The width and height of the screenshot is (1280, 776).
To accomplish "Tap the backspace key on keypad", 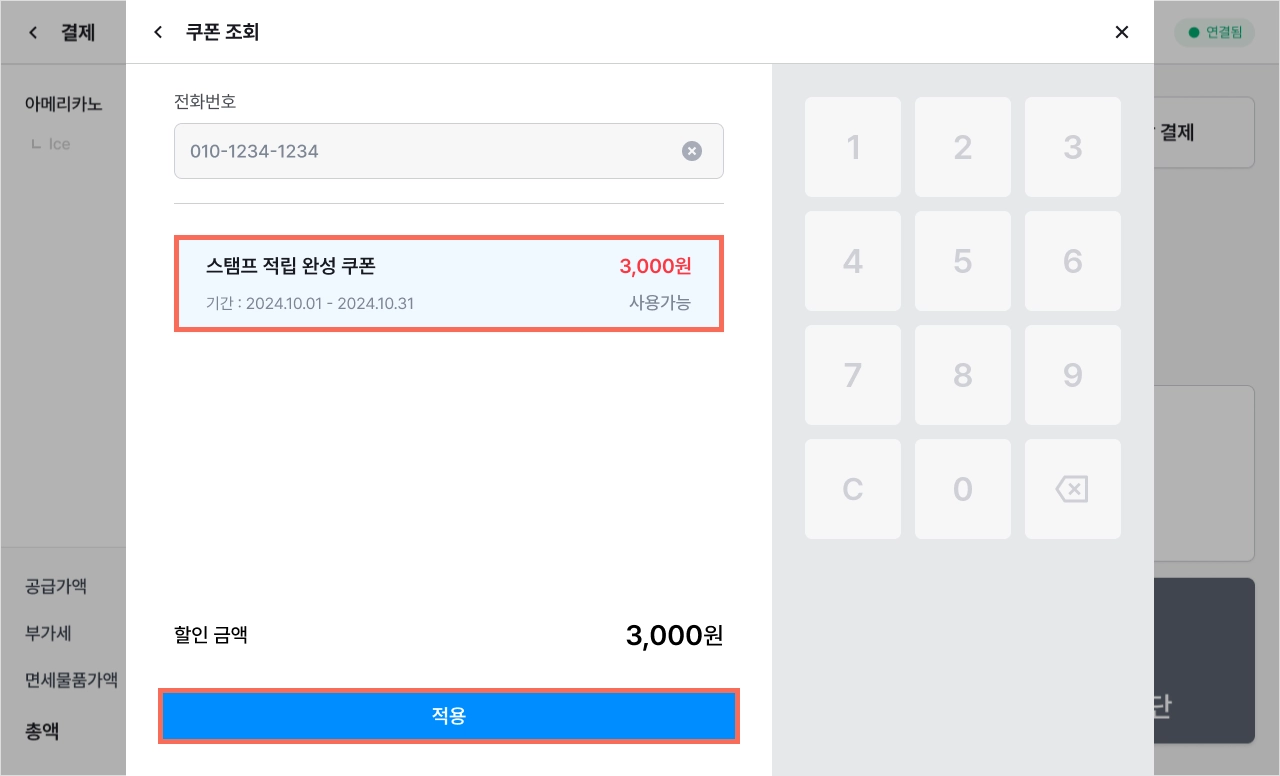I will (1073, 489).
